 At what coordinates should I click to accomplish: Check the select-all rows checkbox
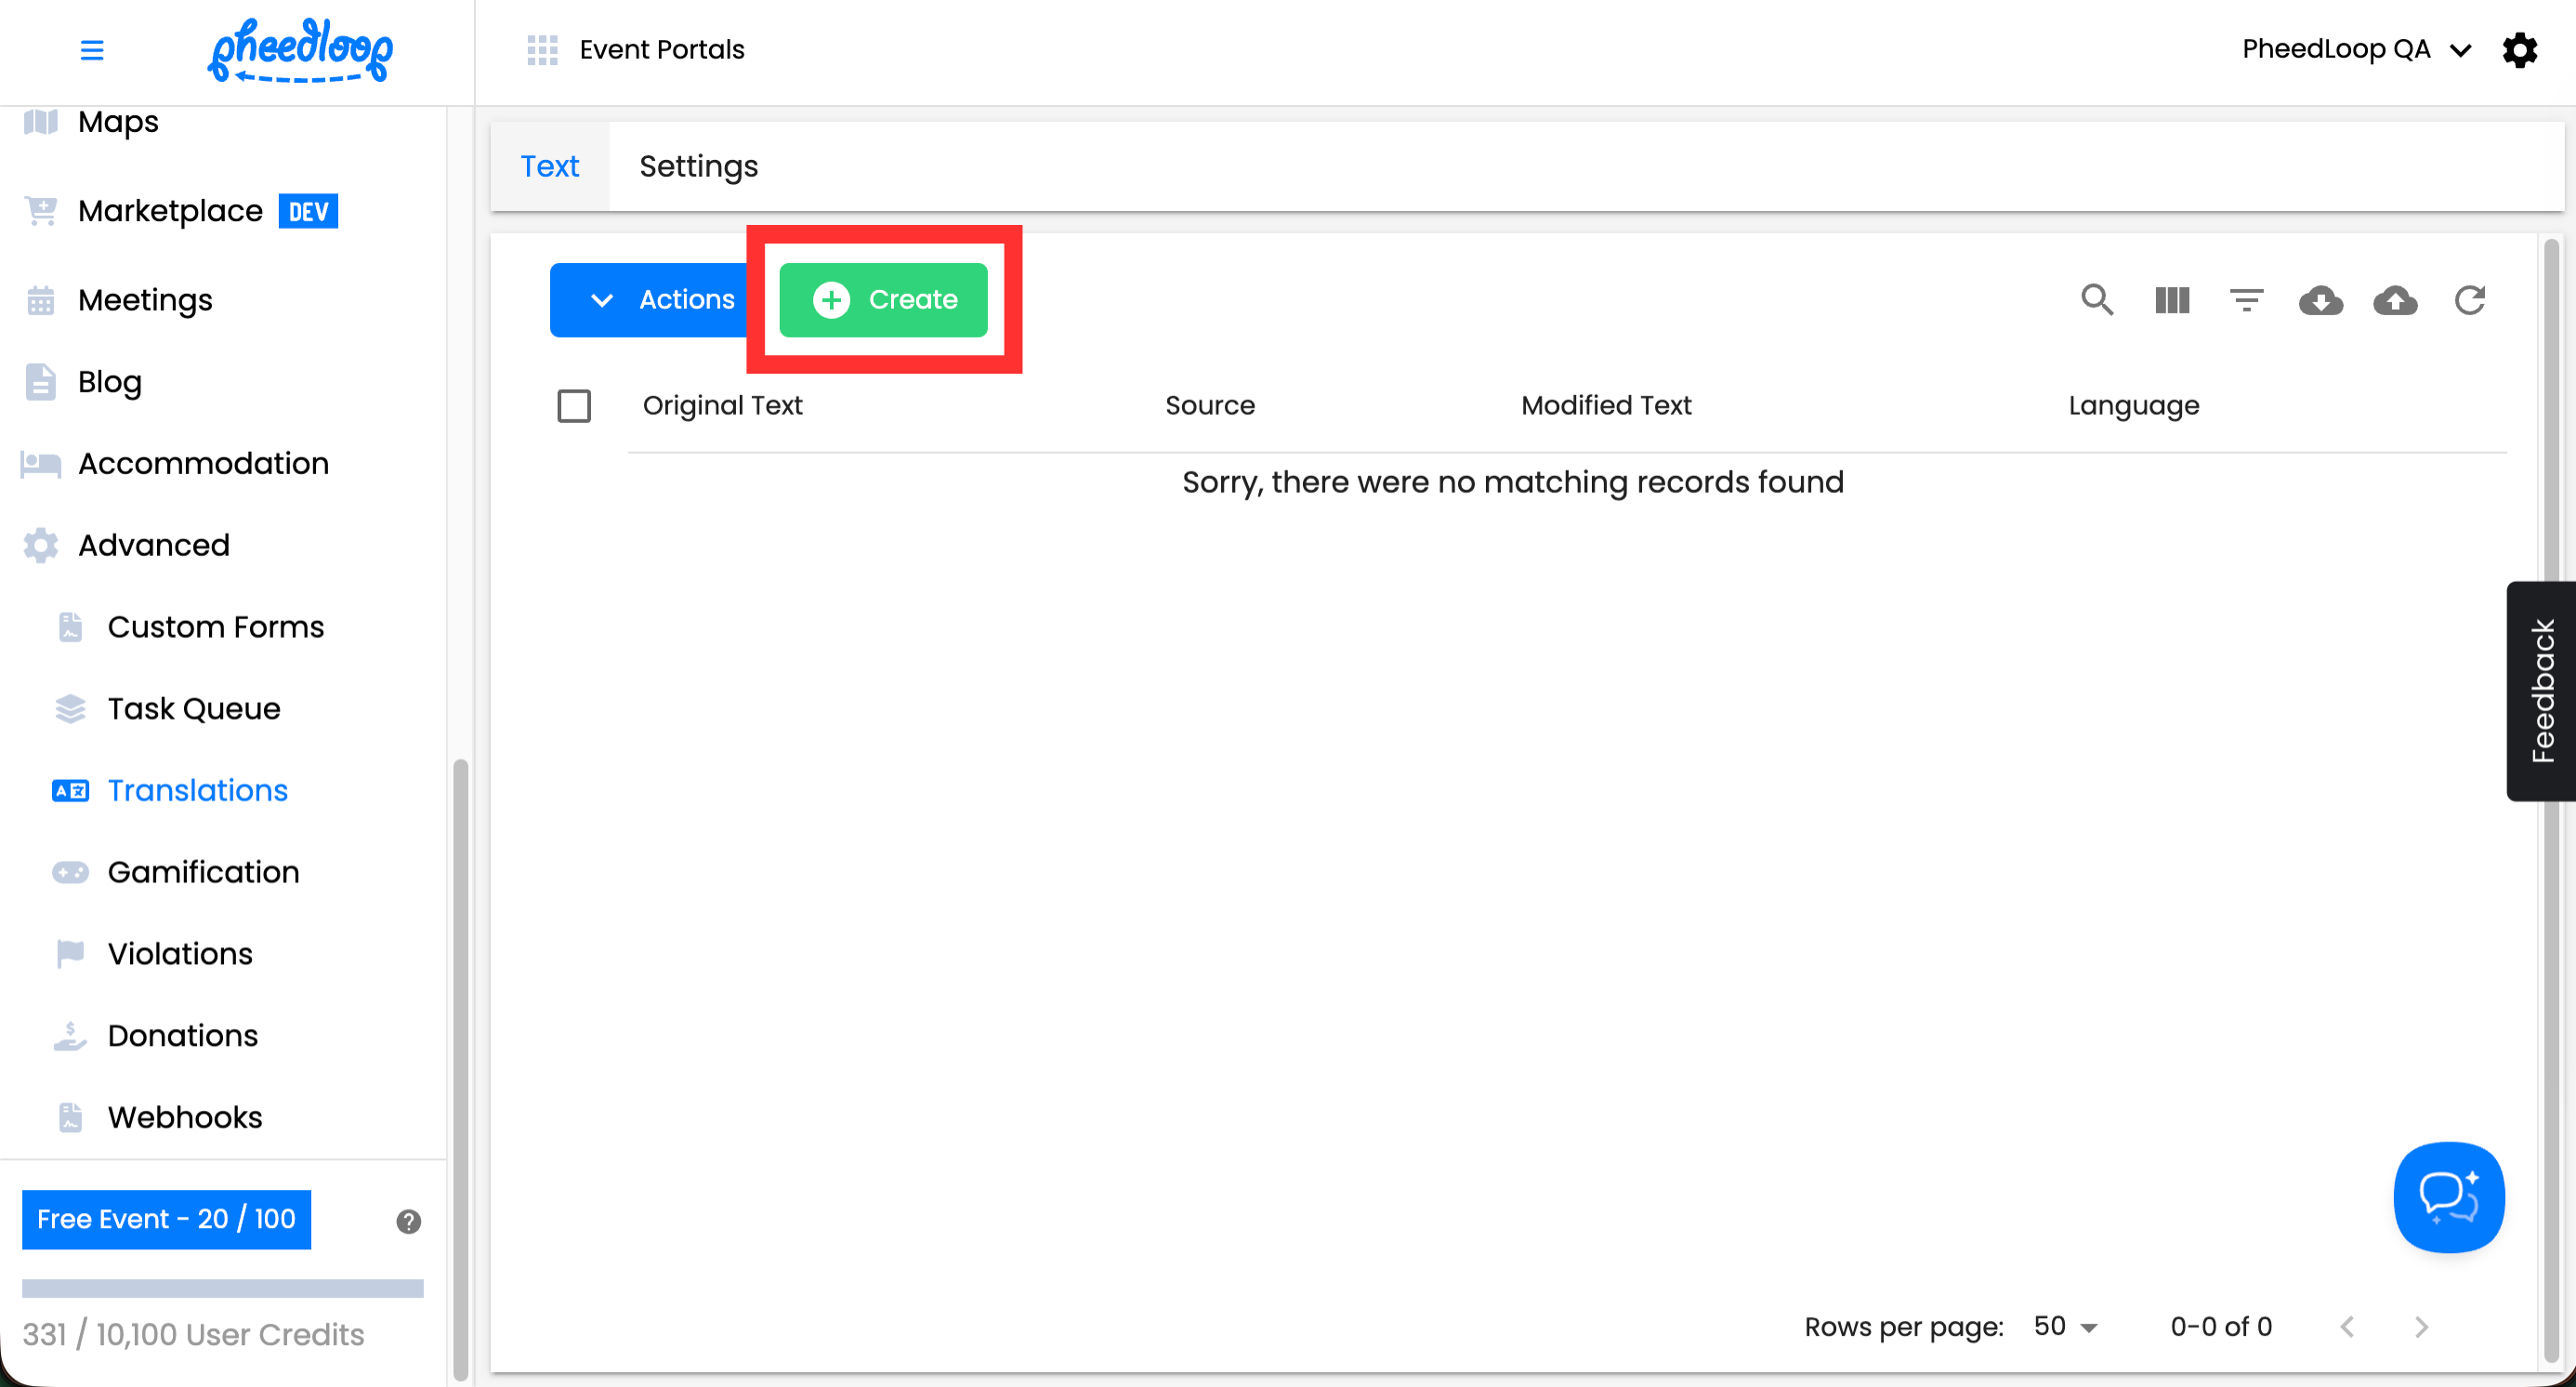point(574,406)
